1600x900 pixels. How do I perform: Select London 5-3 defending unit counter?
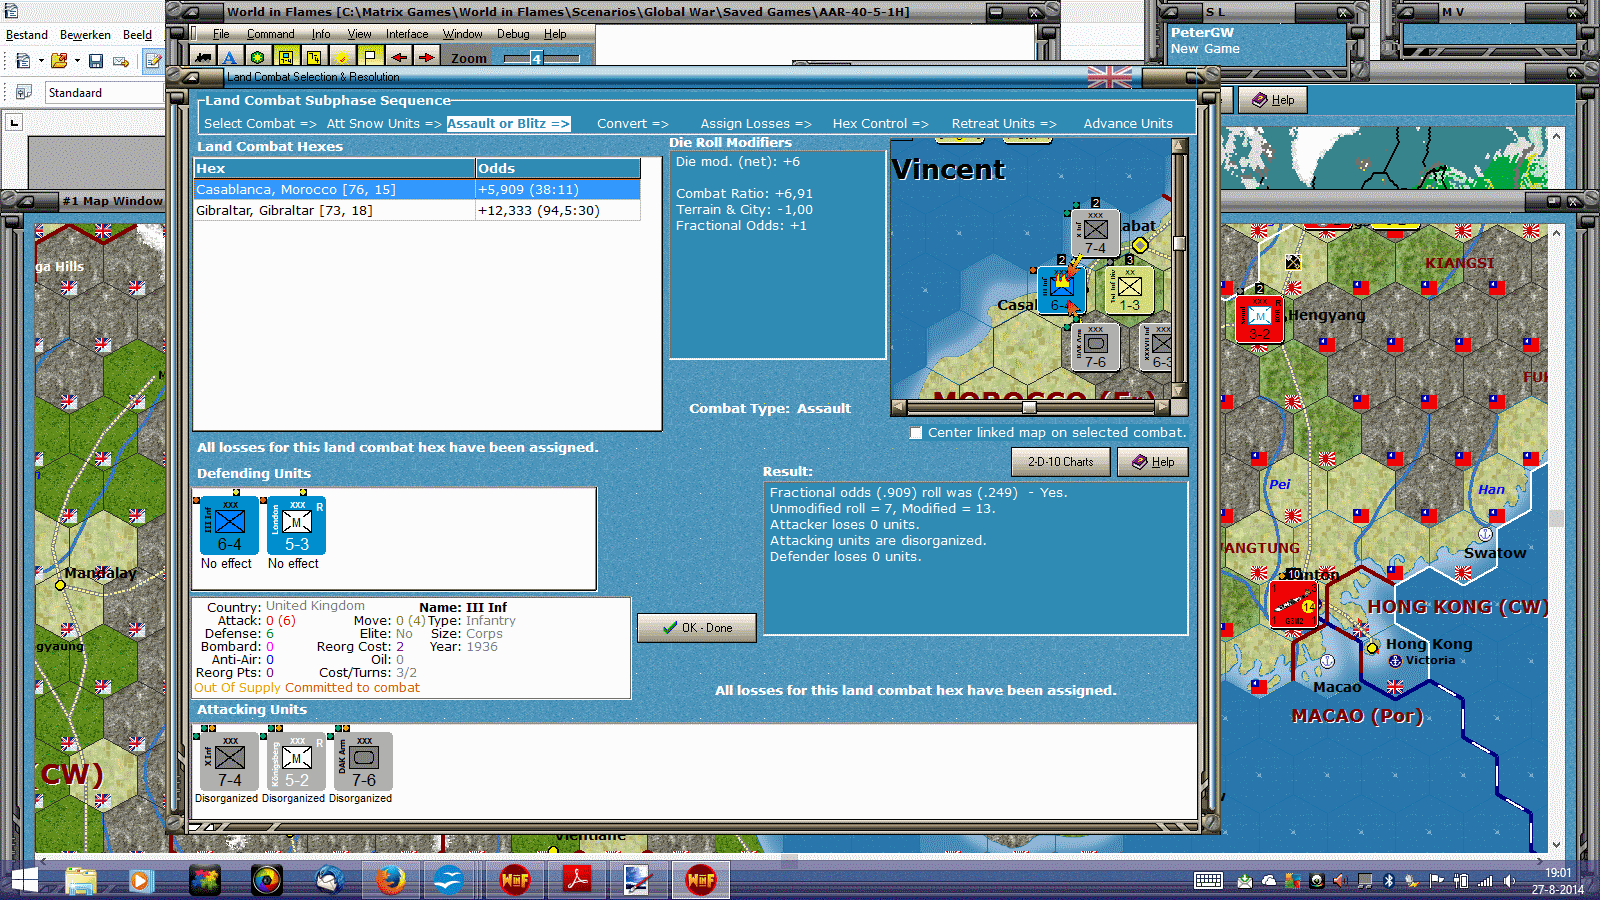tap(296, 526)
